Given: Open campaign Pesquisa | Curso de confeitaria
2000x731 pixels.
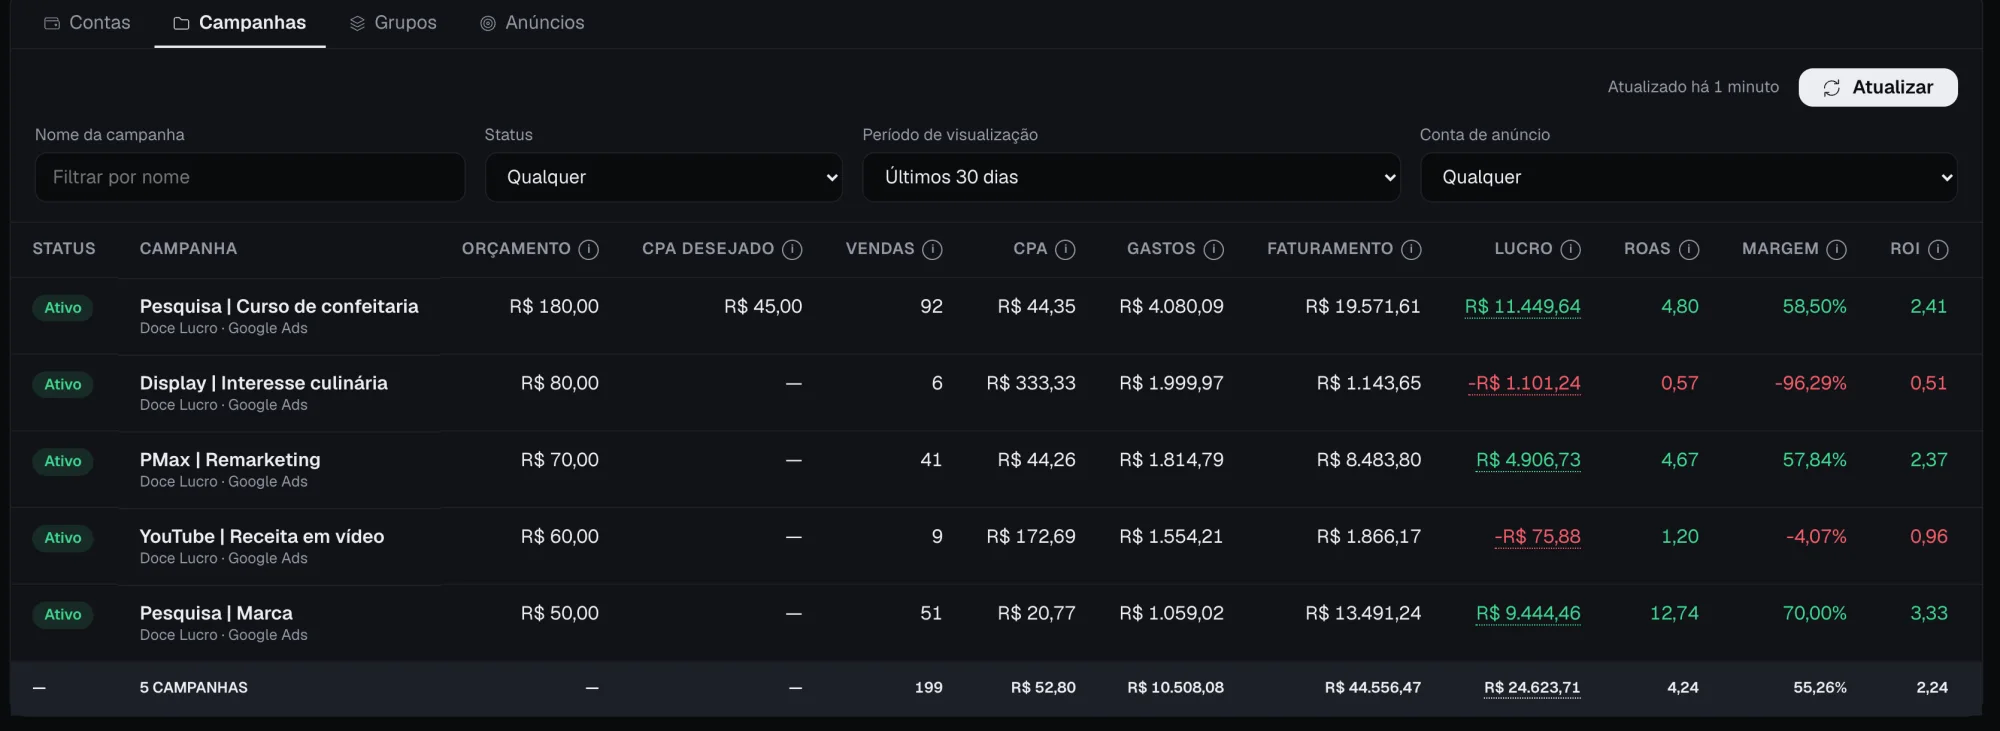Looking at the screenshot, I should 279,306.
